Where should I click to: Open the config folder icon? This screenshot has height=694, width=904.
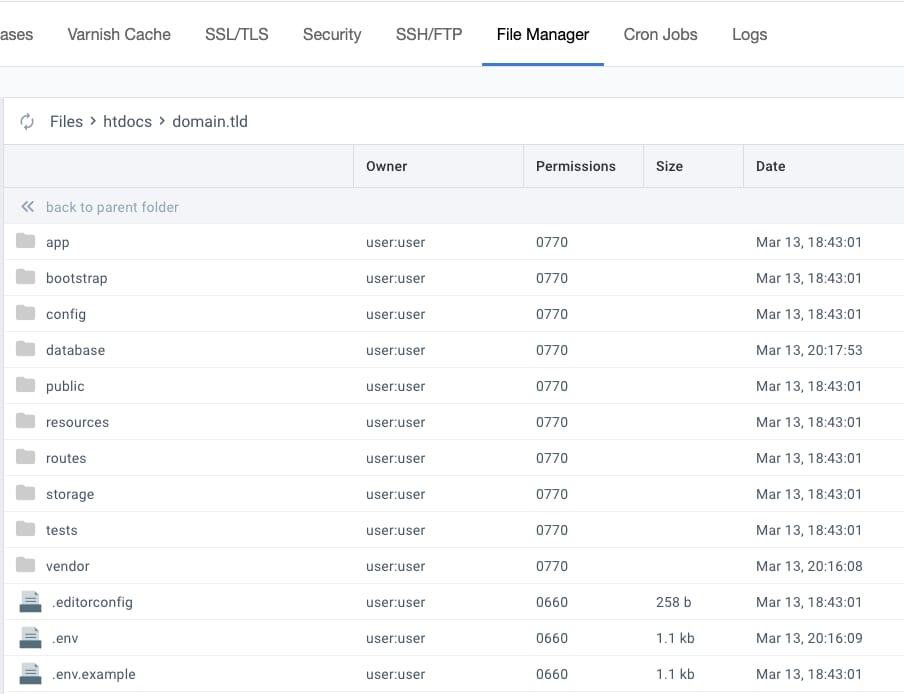(24, 313)
